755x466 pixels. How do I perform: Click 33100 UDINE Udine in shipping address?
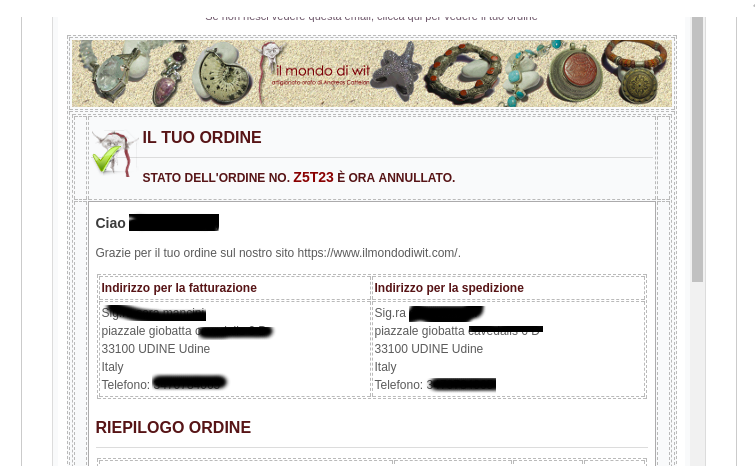pyautogui.click(x=429, y=349)
